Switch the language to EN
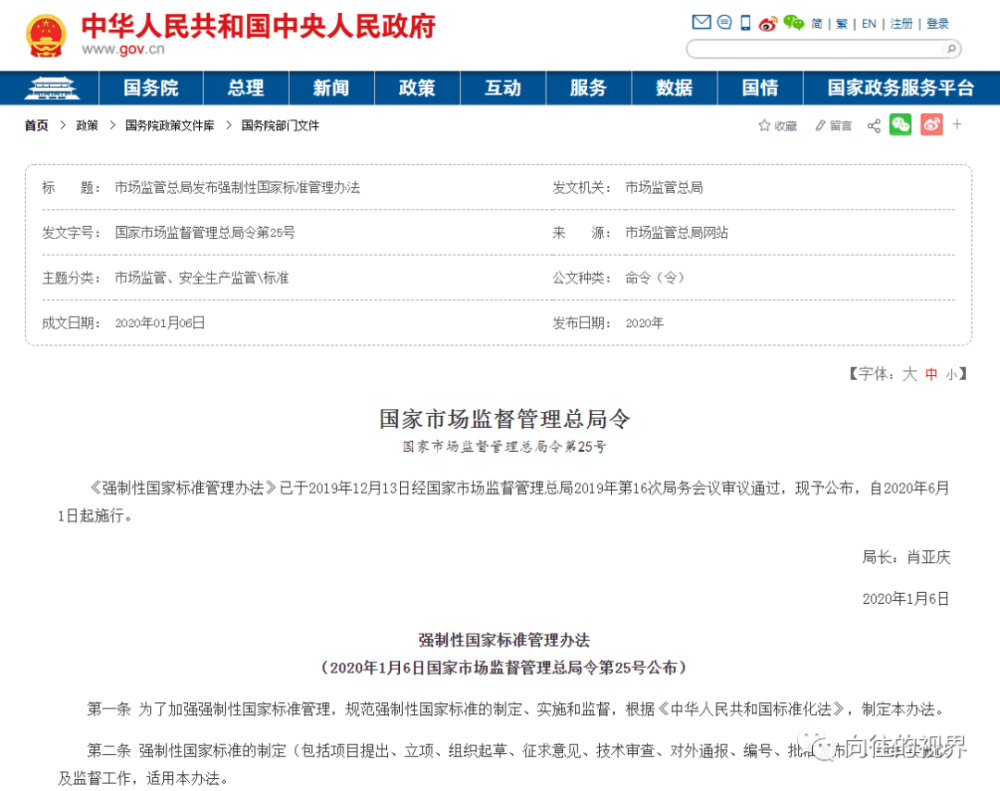The height and width of the screenshot is (791, 1000). click(x=868, y=23)
